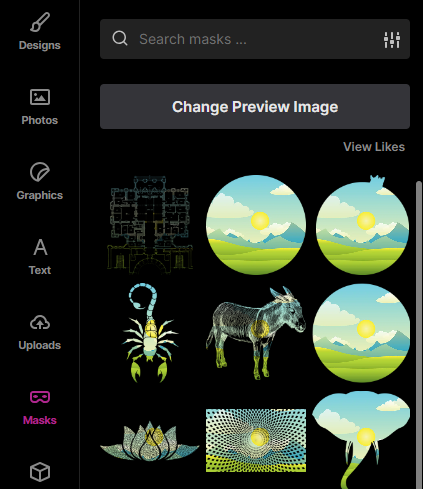This screenshot has width=423, height=489.
Task: Select the castle floor plan mask
Action: 150,224
